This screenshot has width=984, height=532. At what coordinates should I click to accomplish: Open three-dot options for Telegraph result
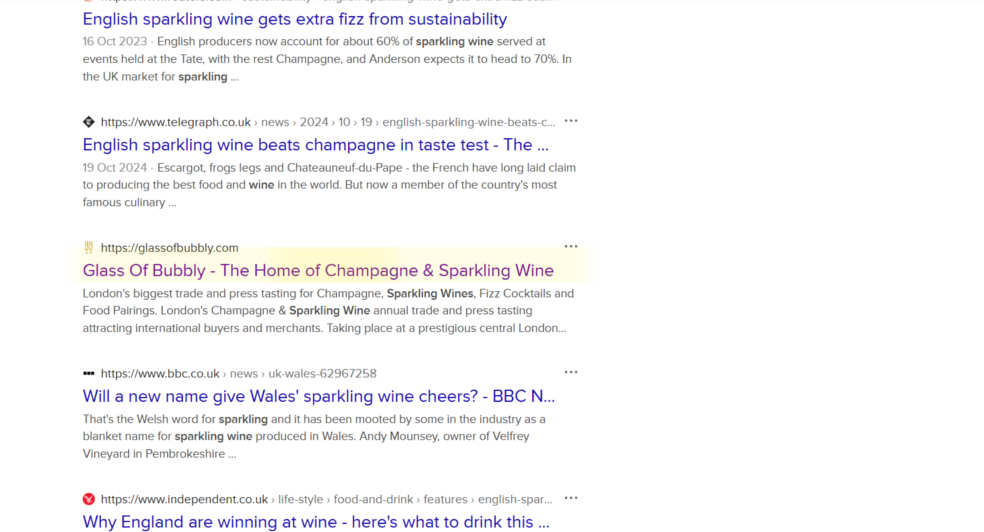click(x=571, y=121)
